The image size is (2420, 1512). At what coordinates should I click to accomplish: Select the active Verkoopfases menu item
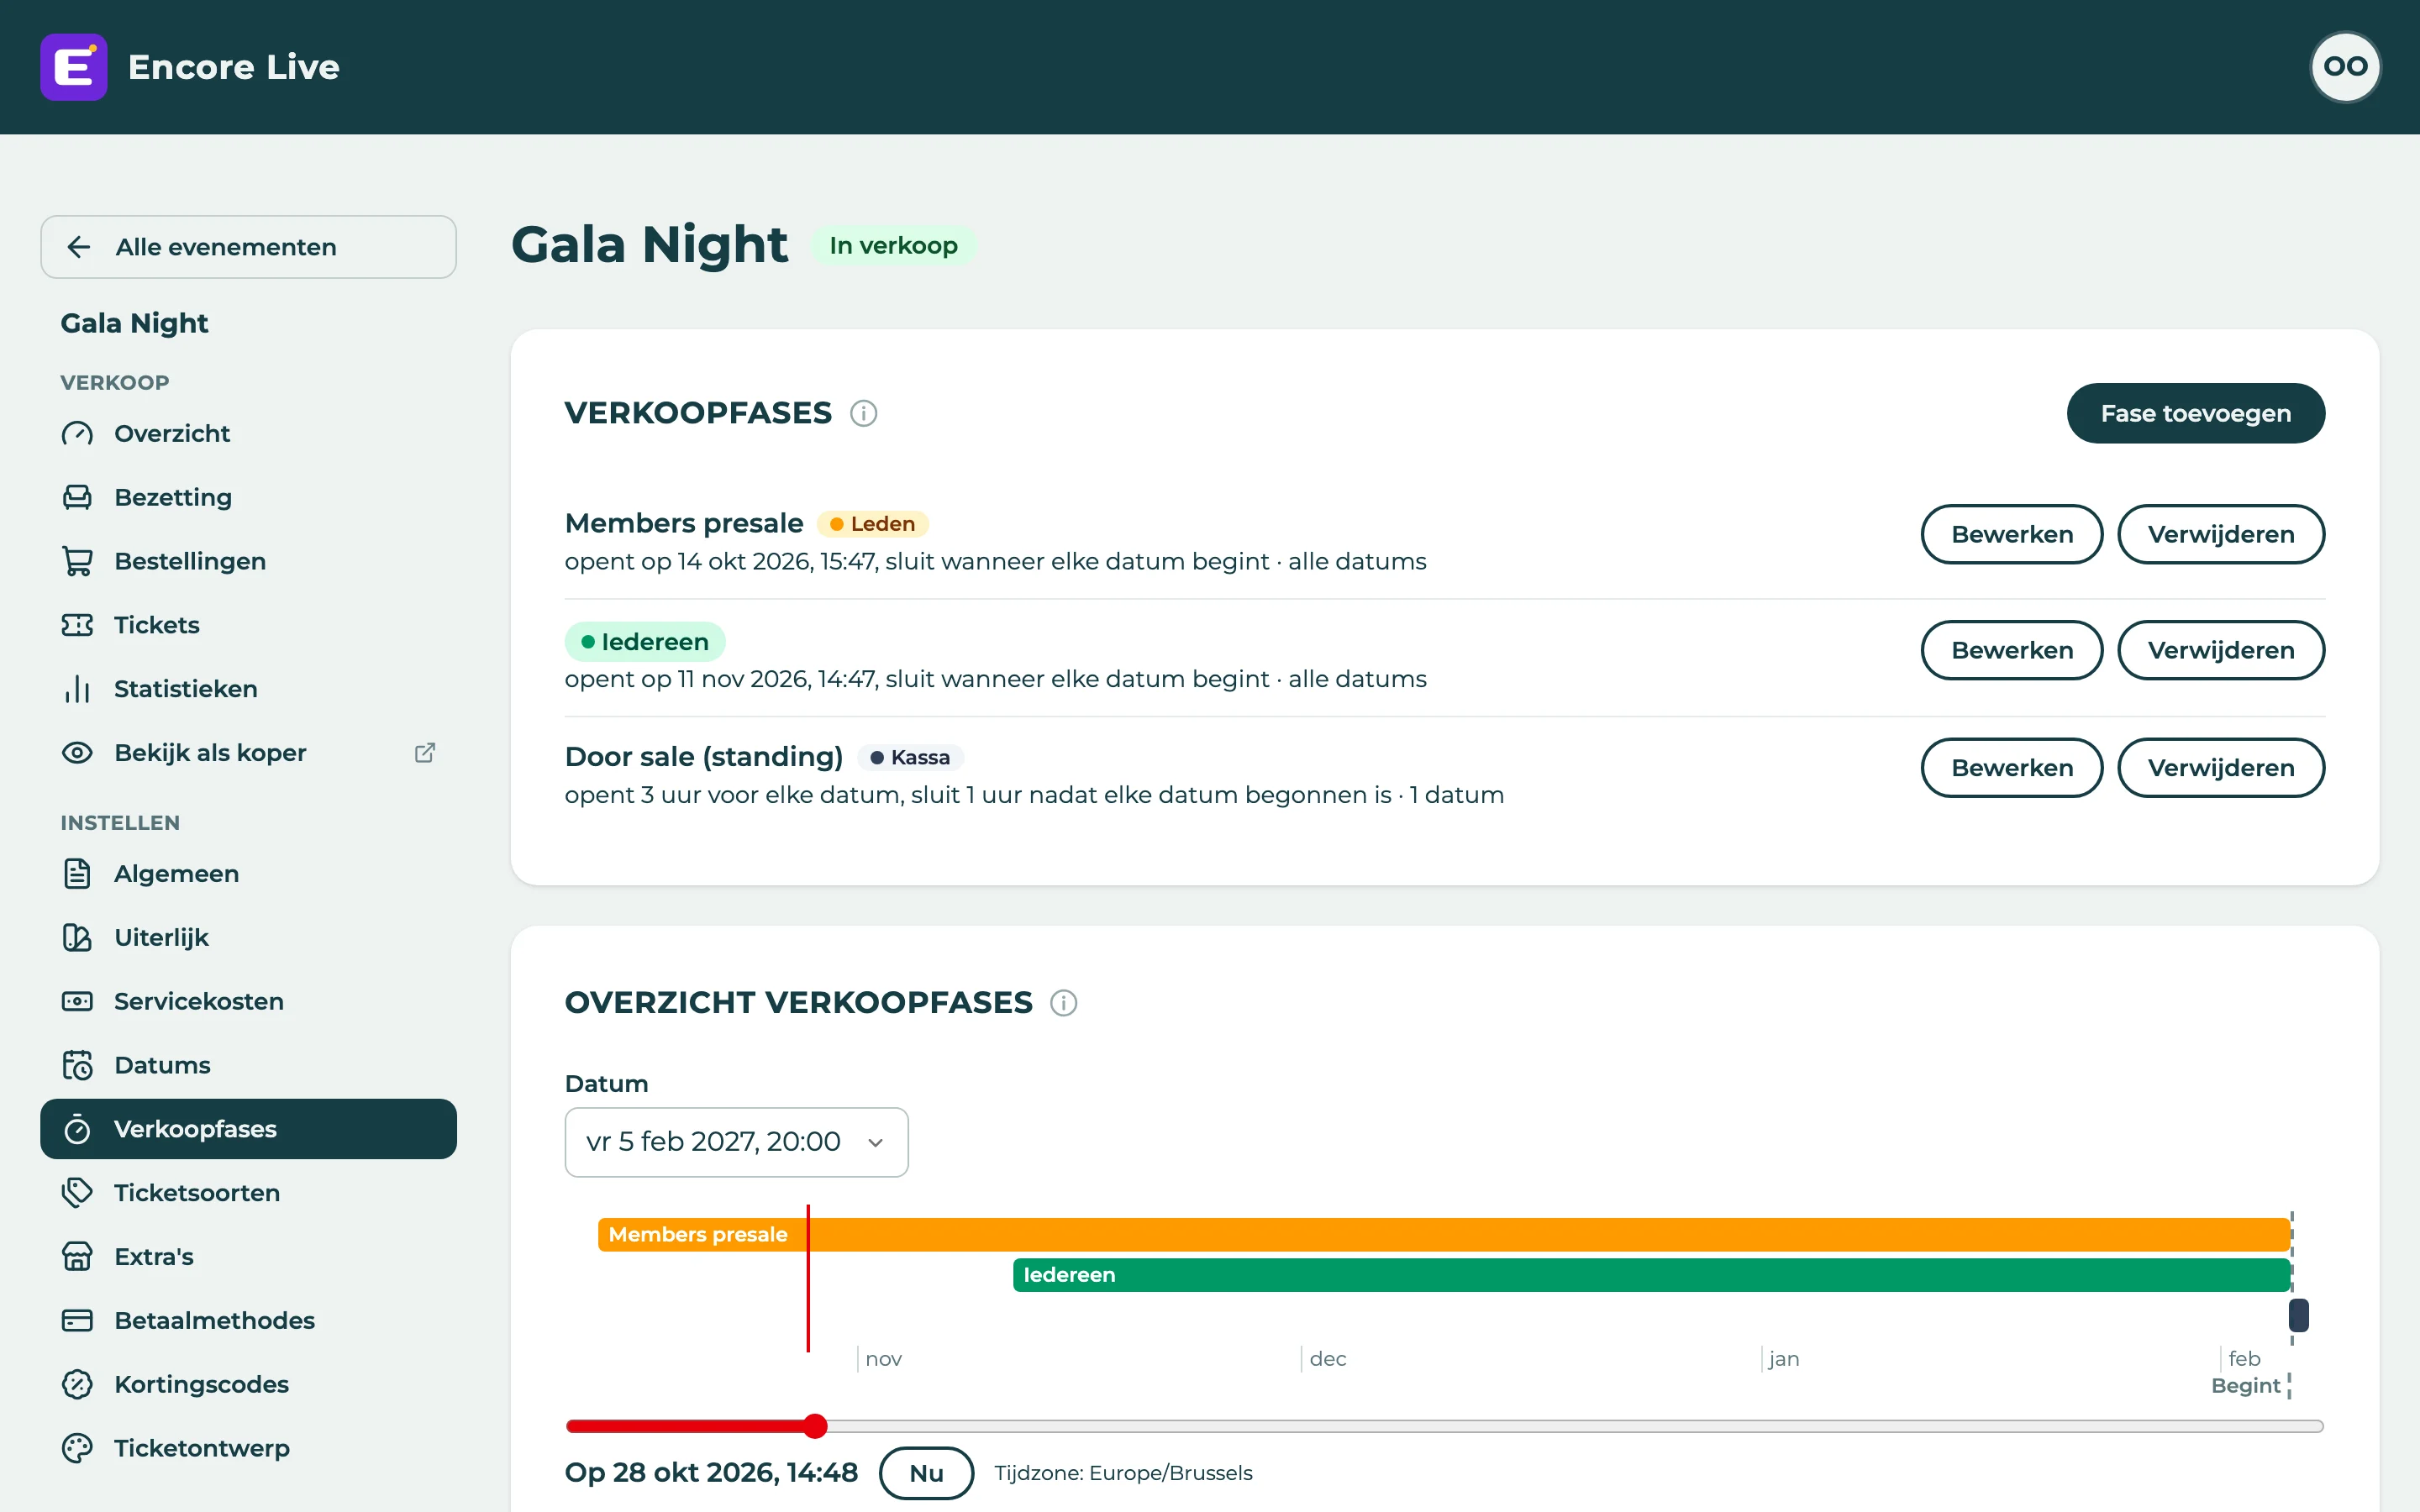(248, 1129)
